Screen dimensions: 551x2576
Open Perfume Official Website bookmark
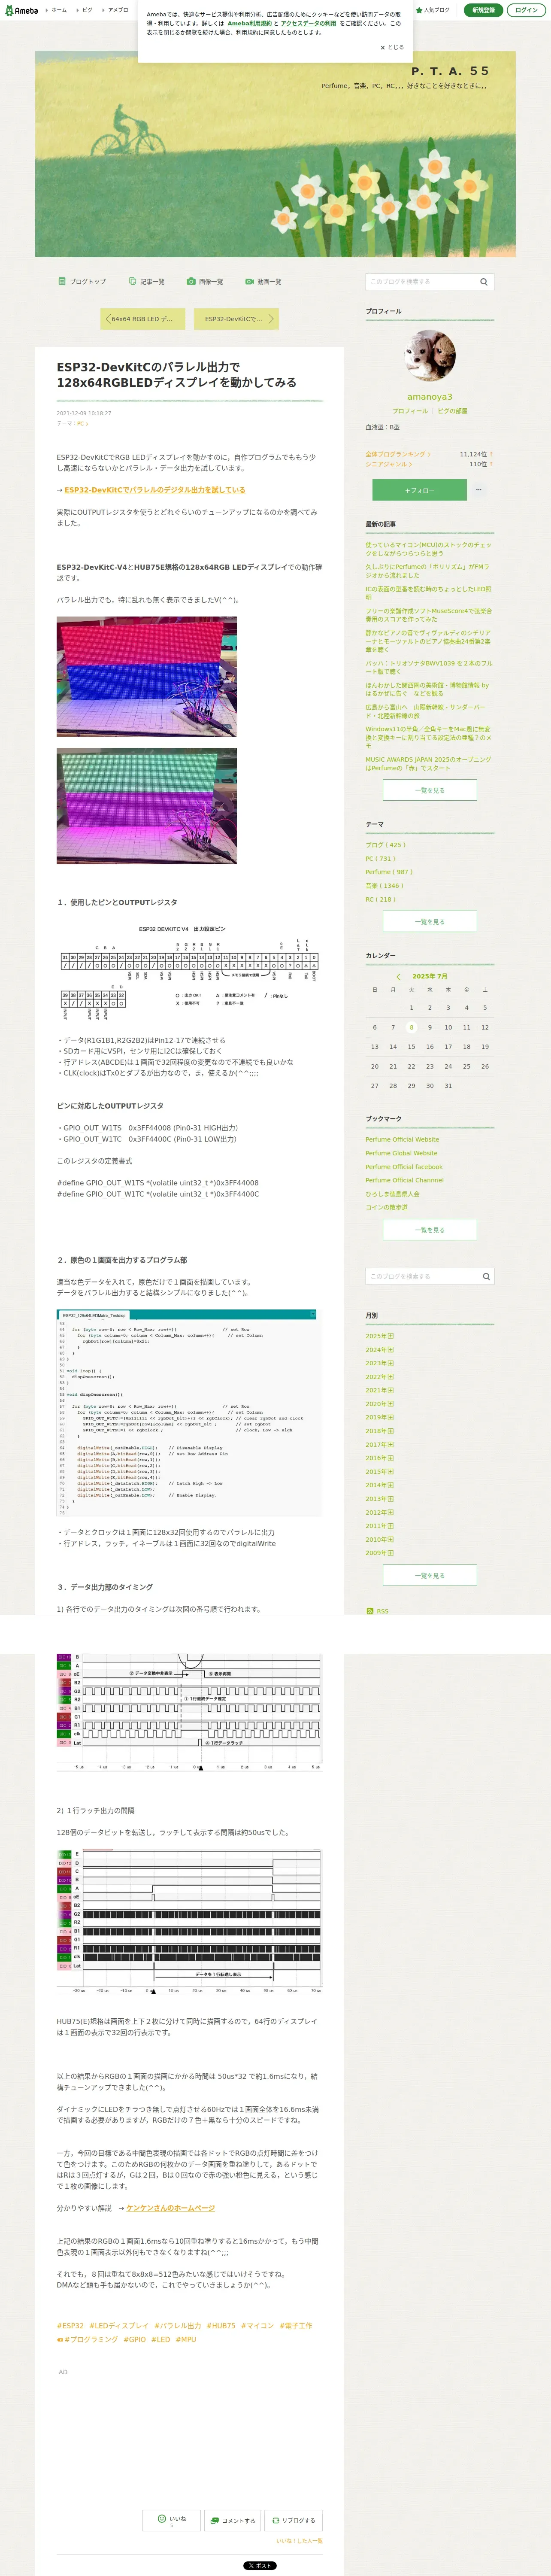(402, 1140)
